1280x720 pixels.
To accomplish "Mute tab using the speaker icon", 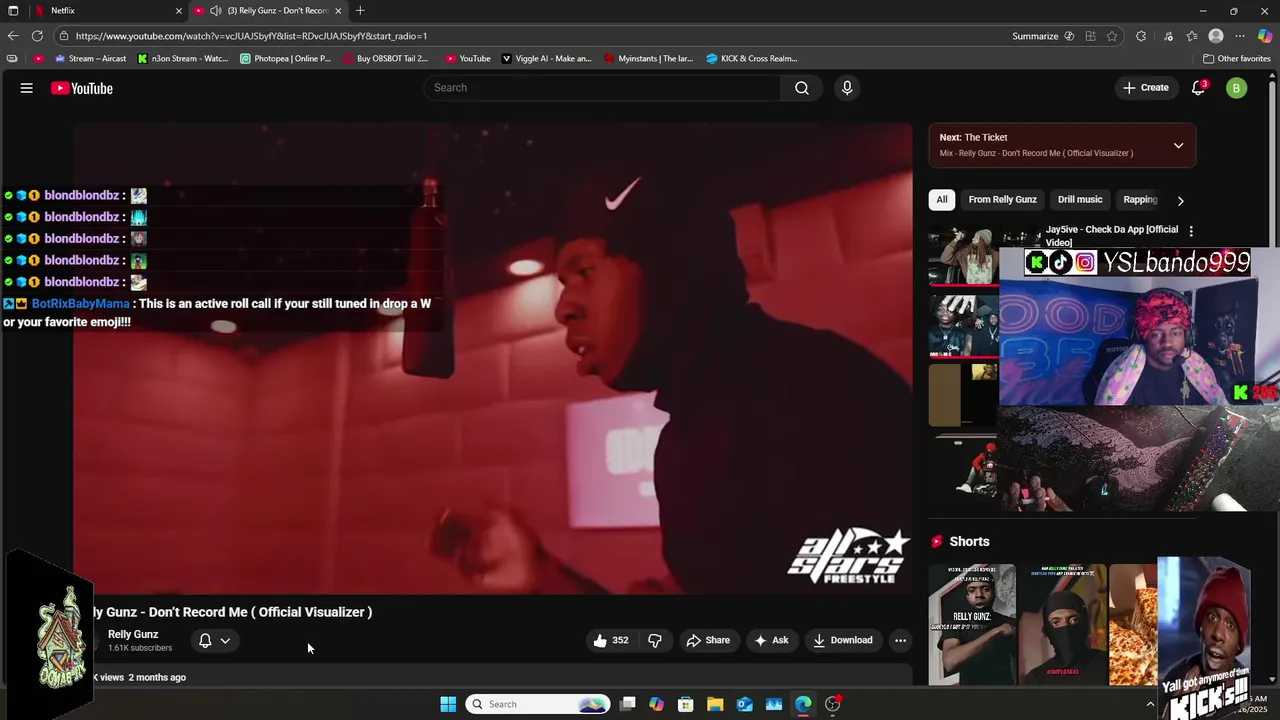I will [x=215, y=10].
